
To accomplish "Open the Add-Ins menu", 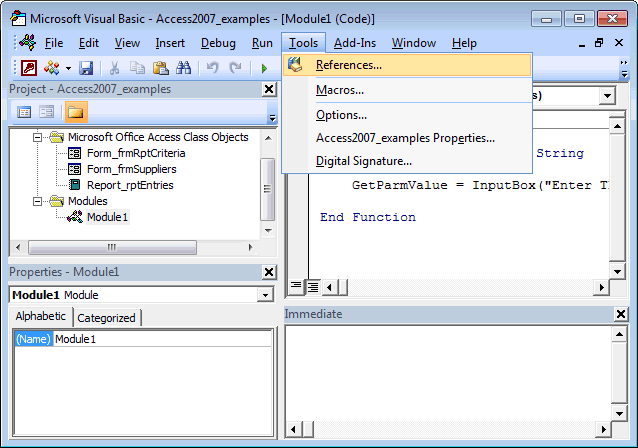I will [355, 43].
